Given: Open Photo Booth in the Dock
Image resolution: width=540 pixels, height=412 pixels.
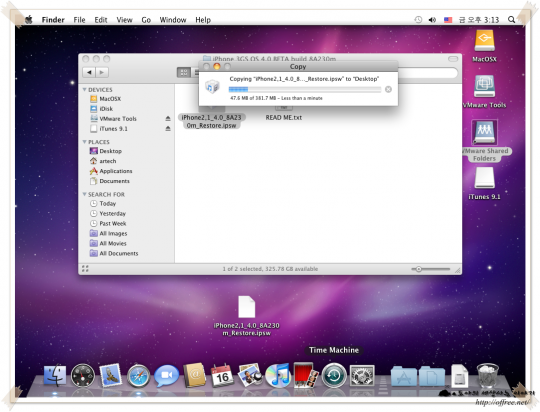Looking at the screenshot, I should (x=305, y=375).
